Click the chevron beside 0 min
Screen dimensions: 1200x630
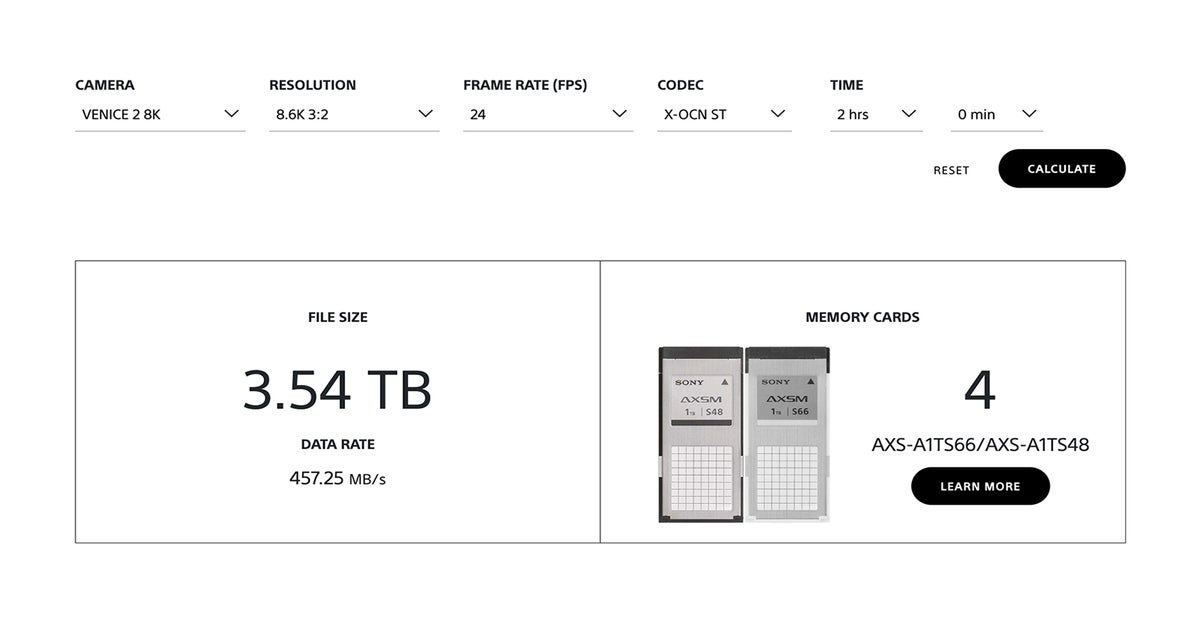(1030, 114)
